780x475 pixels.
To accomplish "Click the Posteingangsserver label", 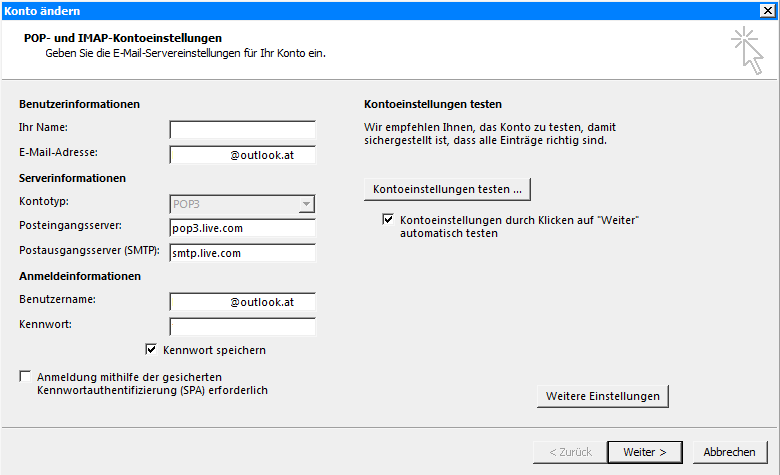I will coord(70,225).
